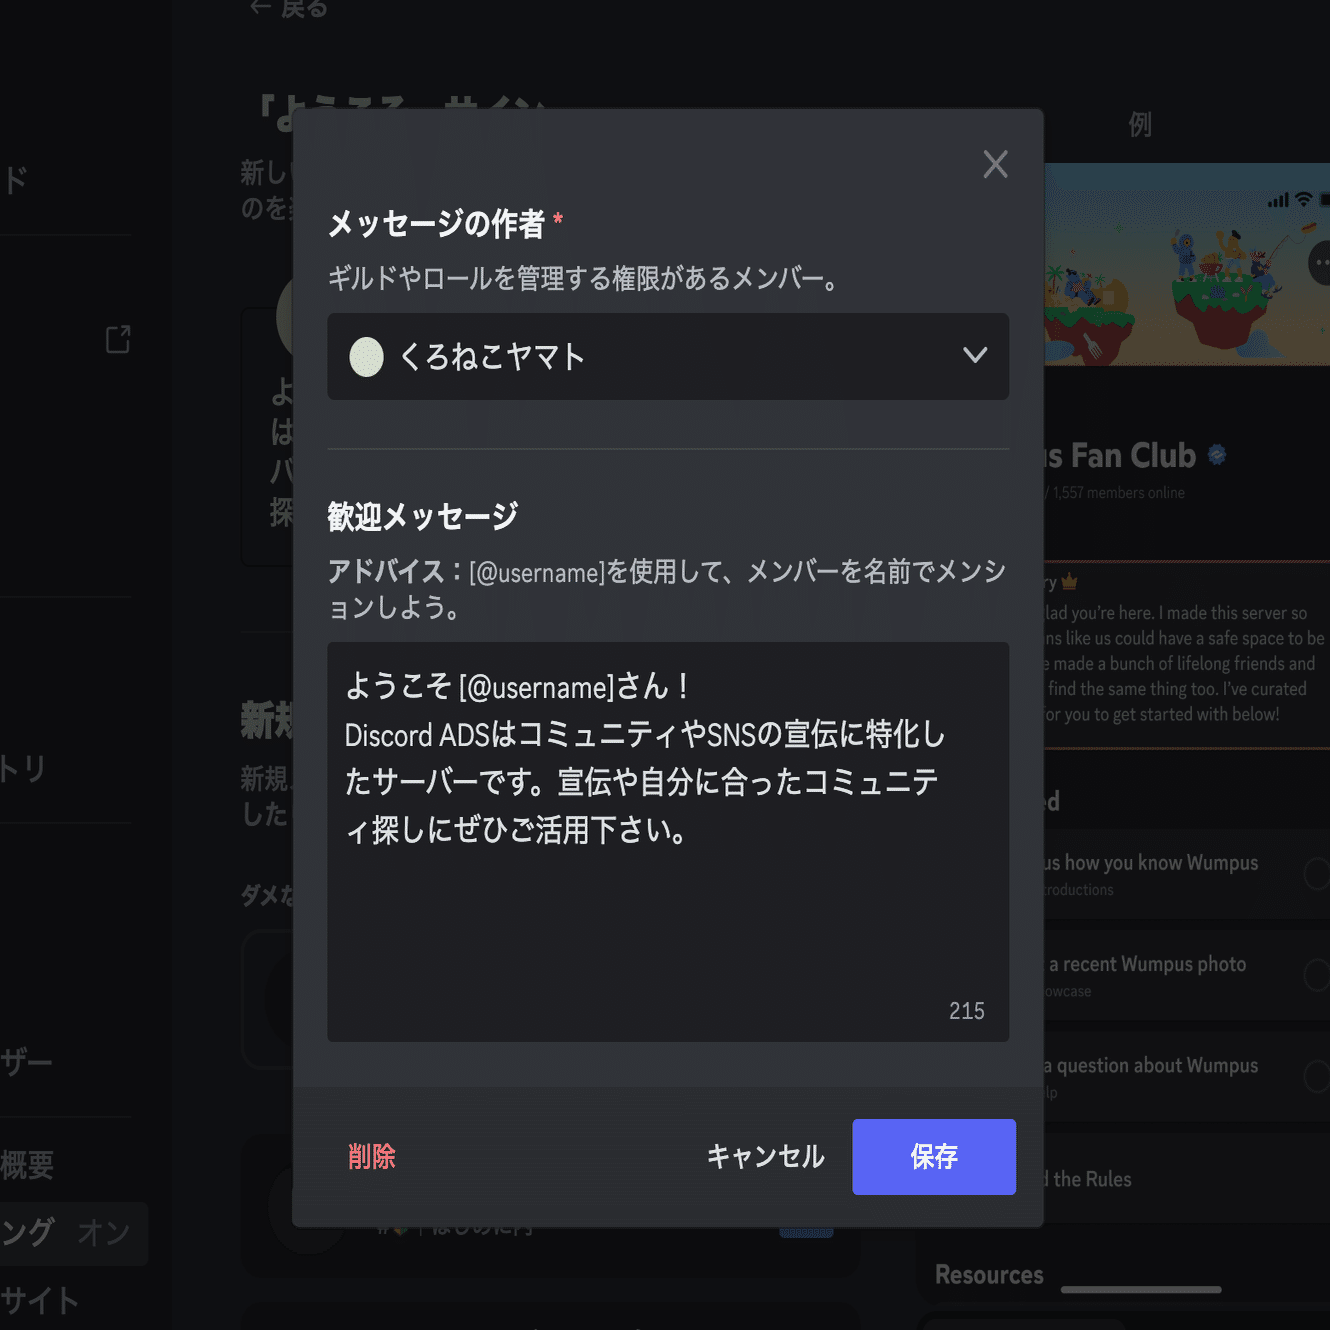1330x1330 pixels.
Task: Click inside the 歓迎メッセージ text area
Action: [x=668, y=840]
